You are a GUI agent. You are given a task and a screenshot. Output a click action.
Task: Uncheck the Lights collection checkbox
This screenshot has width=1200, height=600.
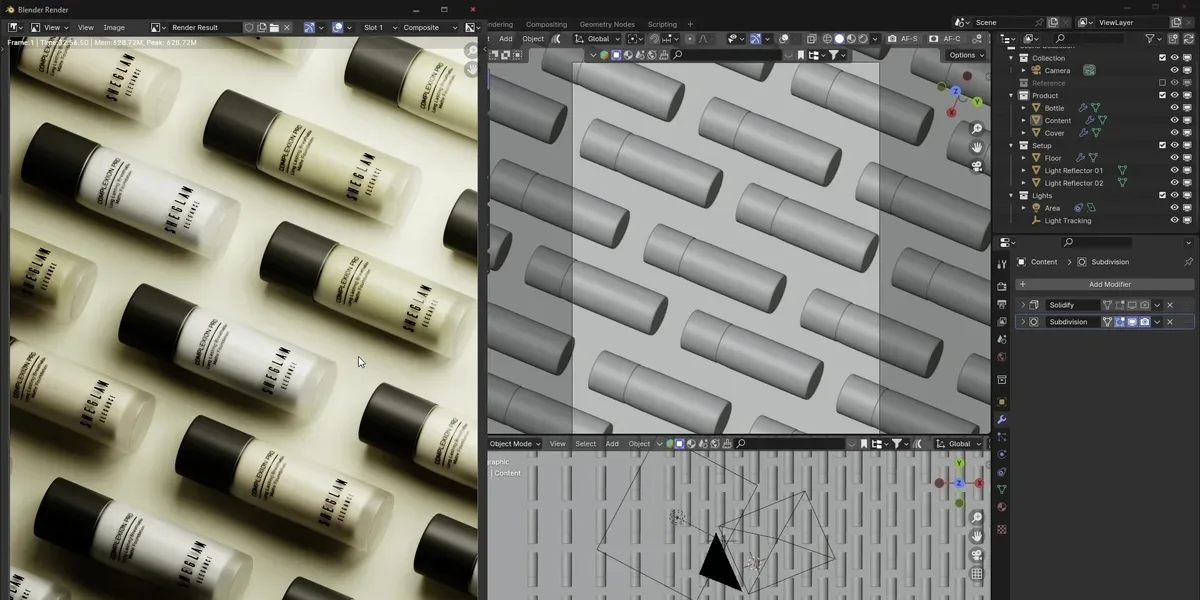(1162, 195)
